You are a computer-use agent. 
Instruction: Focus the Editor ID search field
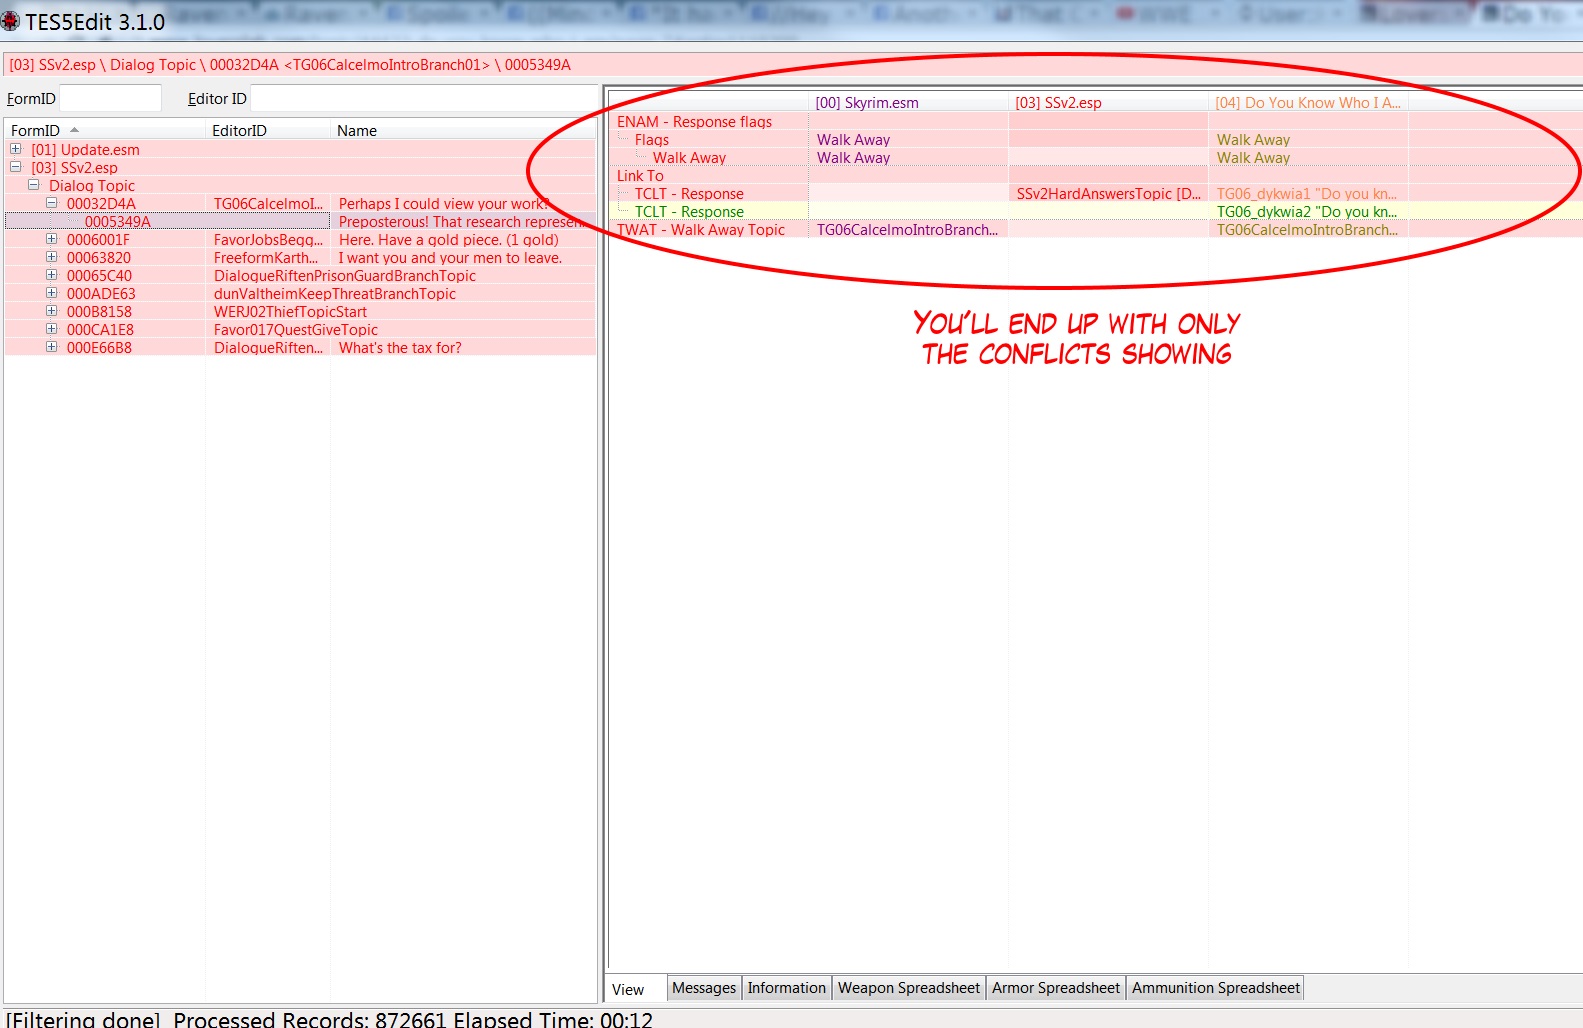[x=420, y=98]
